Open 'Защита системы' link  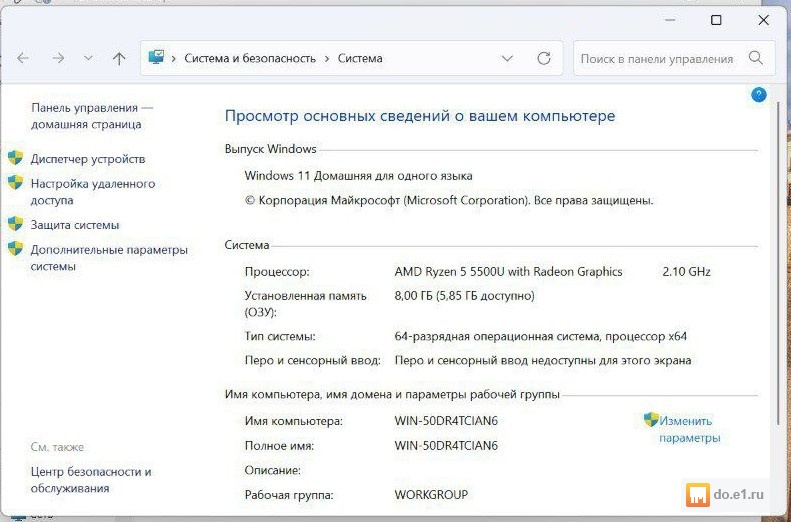(75, 225)
